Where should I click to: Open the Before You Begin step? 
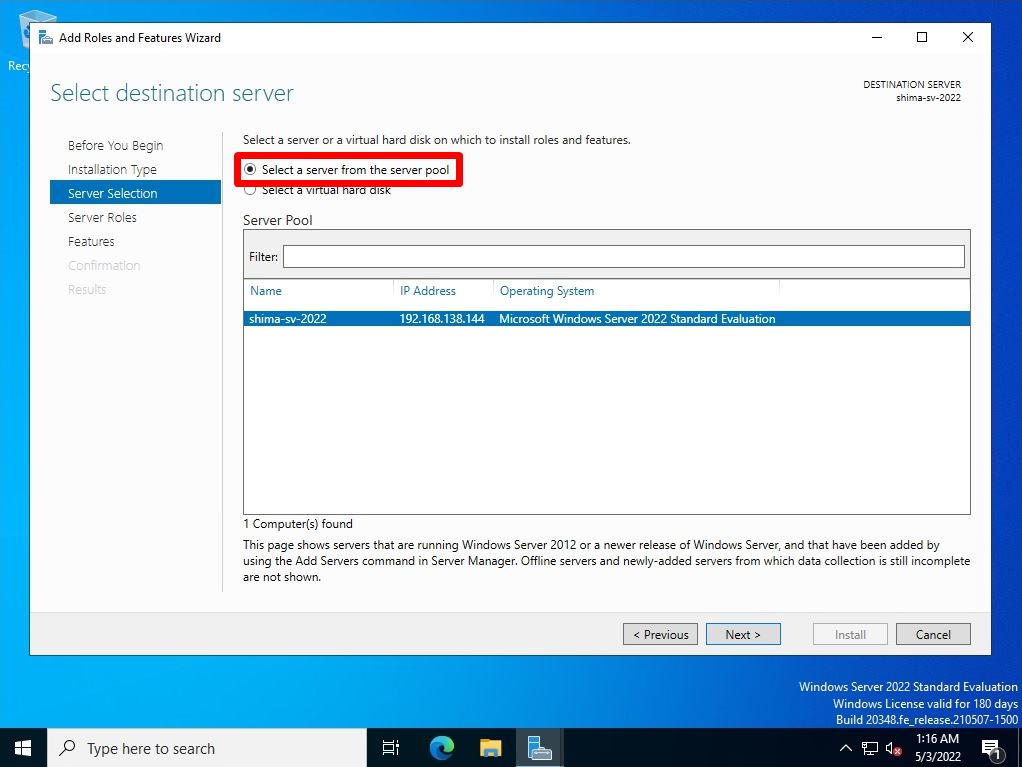pos(115,145)
